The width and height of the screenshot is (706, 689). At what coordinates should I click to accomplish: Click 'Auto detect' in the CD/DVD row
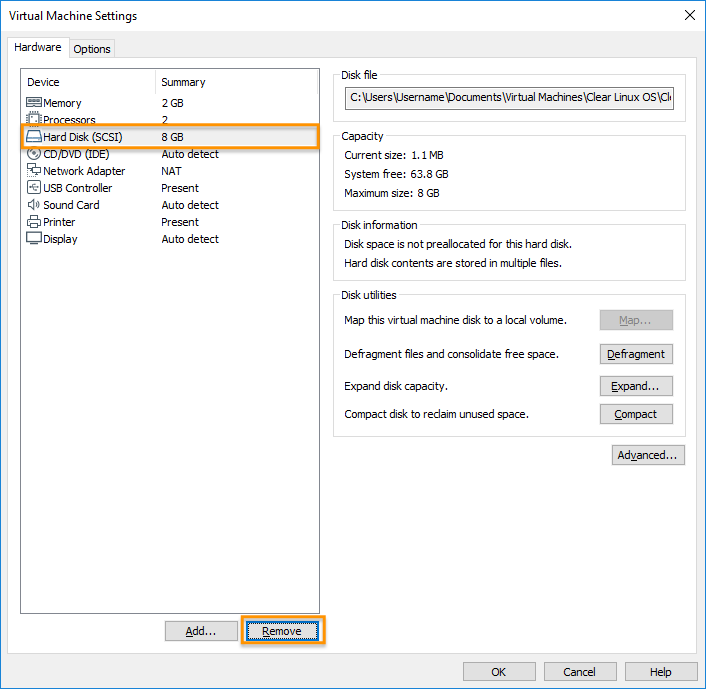coord(190,154)
